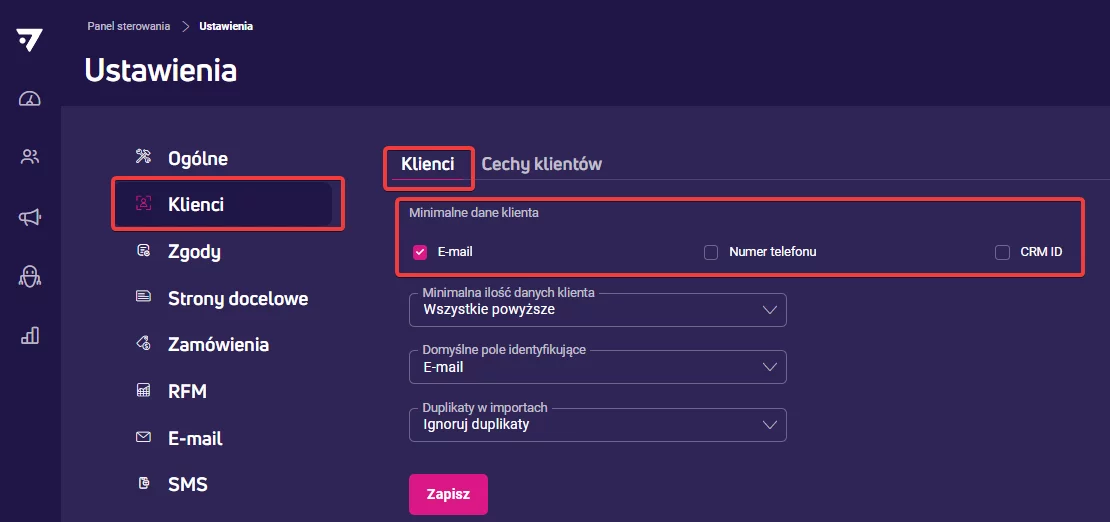Click the envelope icon beside E-mail settings
Screen dimensions: 1110x522
[143, 438]
